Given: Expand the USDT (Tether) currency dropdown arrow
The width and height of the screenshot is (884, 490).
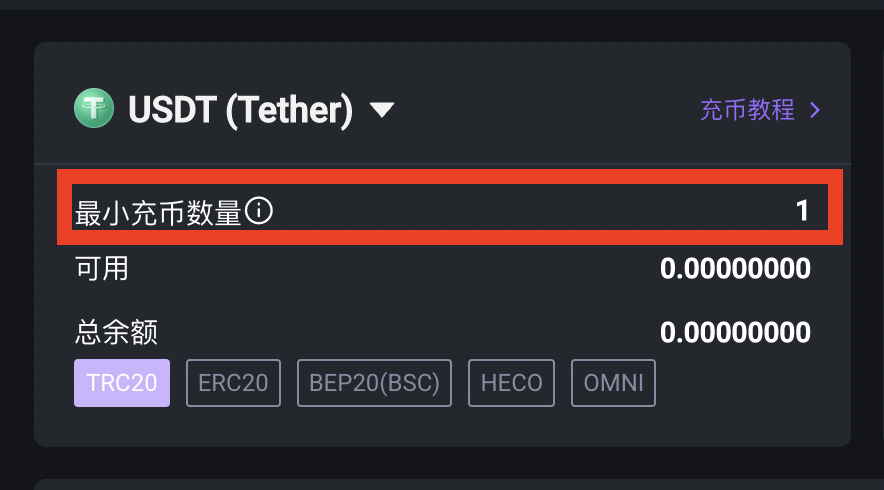Looking at the screenshot, I should coord(382,109).
